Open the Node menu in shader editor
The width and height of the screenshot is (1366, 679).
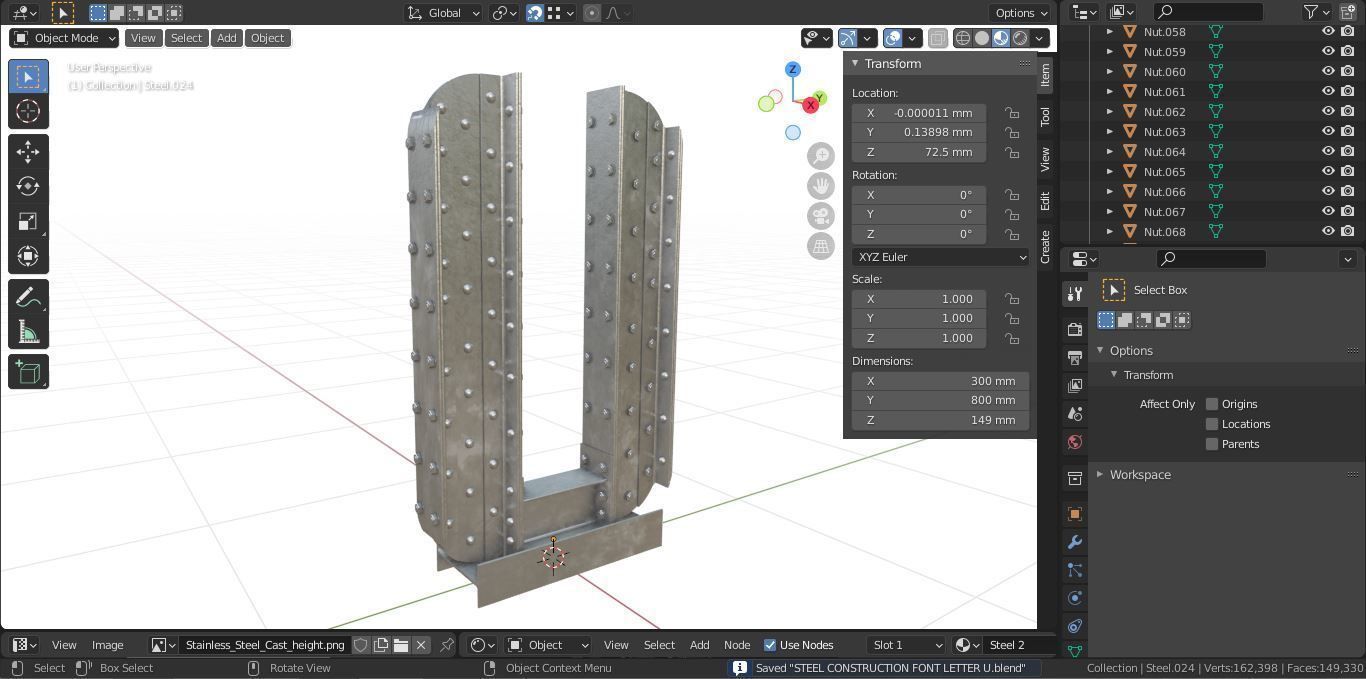pos(737,645)
